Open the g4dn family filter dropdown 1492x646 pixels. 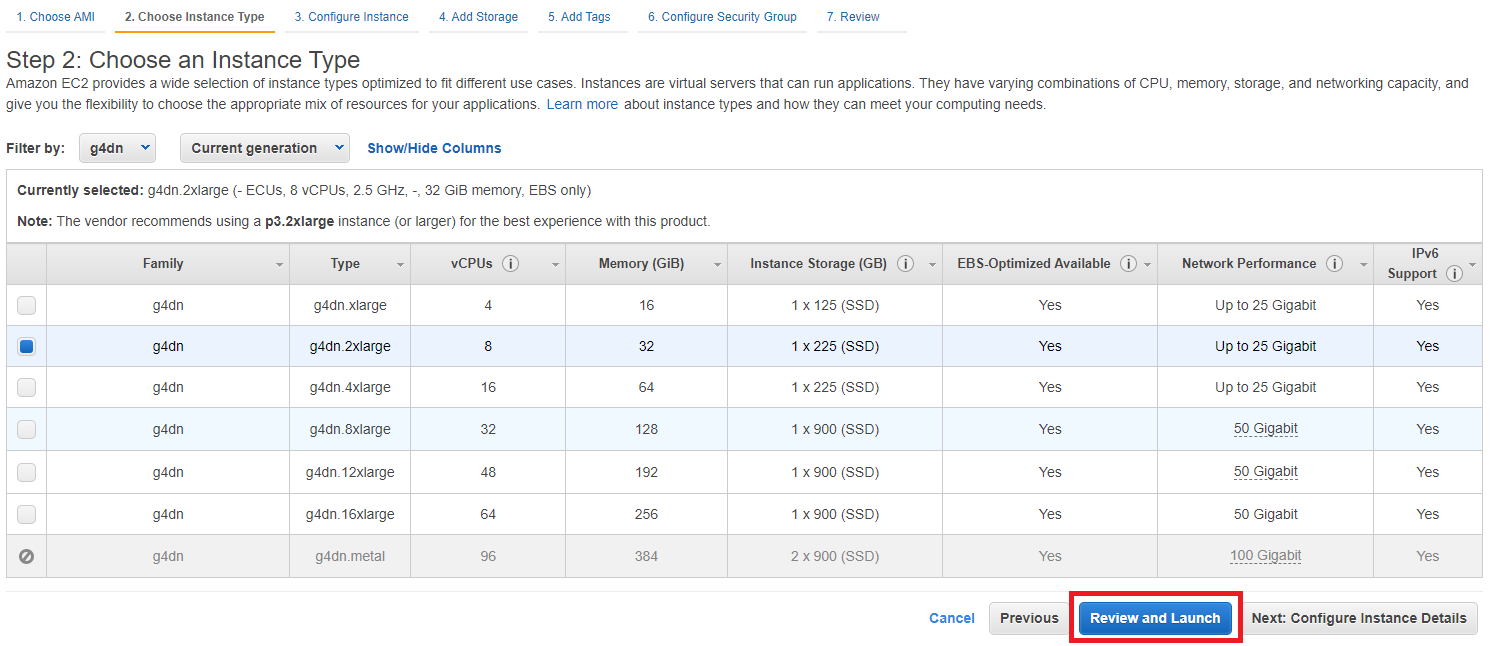118,148
